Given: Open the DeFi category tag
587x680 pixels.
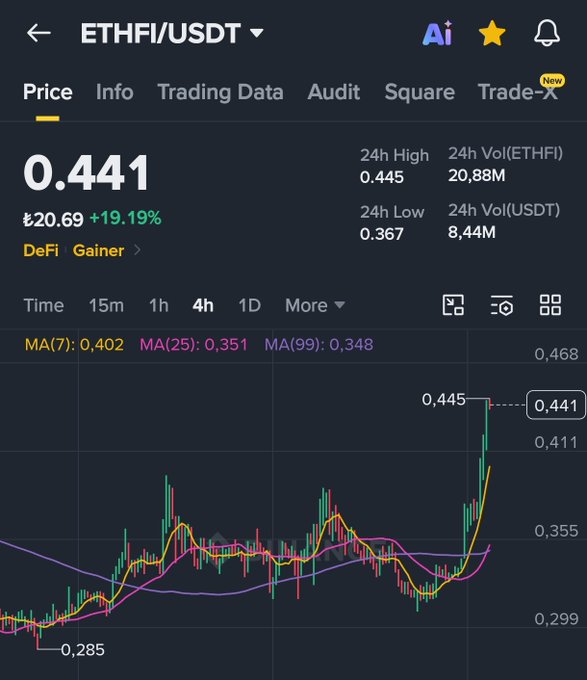Looking at the screenshot, I should point(41,250).
